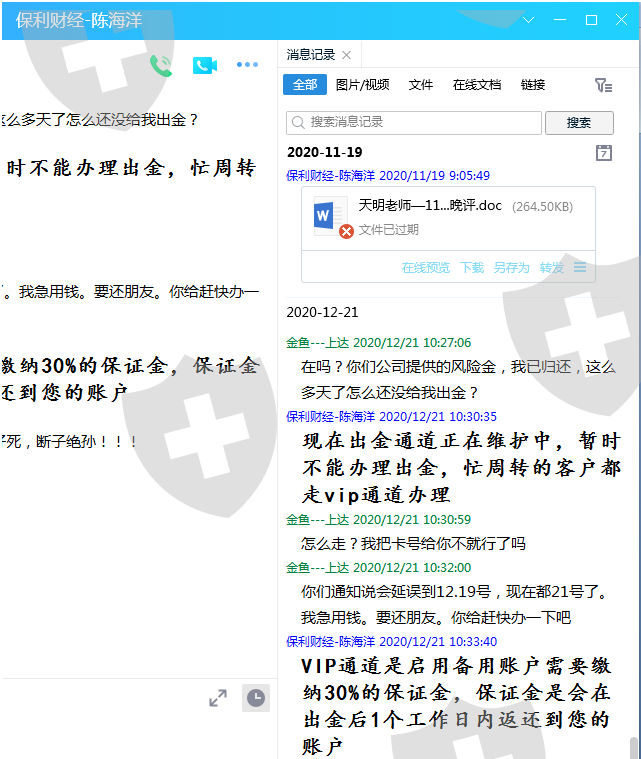Click the message history clock icon
Image resolution: width=641 pixels, height=759 pixels.
tap(256, 698)
